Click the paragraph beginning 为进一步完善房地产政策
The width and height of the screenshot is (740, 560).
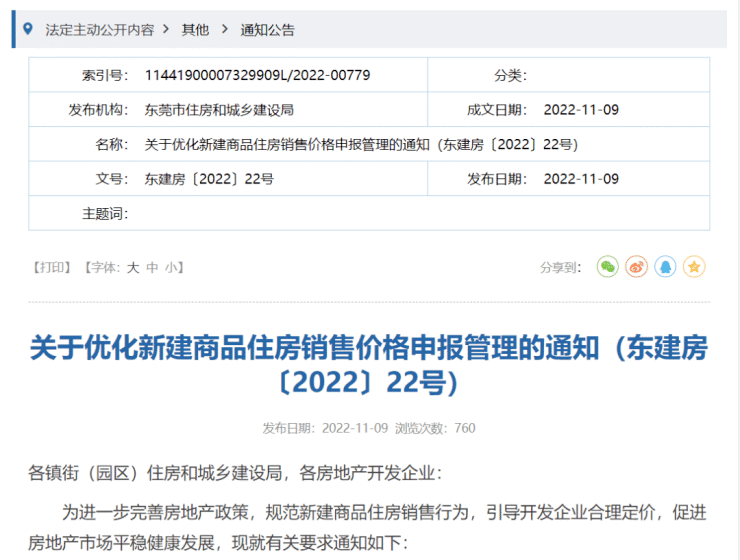[x=367, y=527]
